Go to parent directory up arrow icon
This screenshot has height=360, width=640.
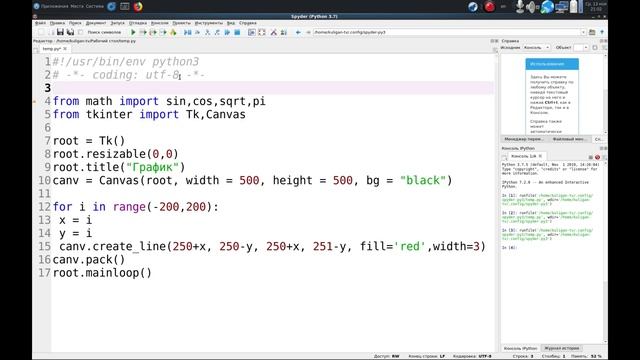pyautogui.click(x=602, y=32)
